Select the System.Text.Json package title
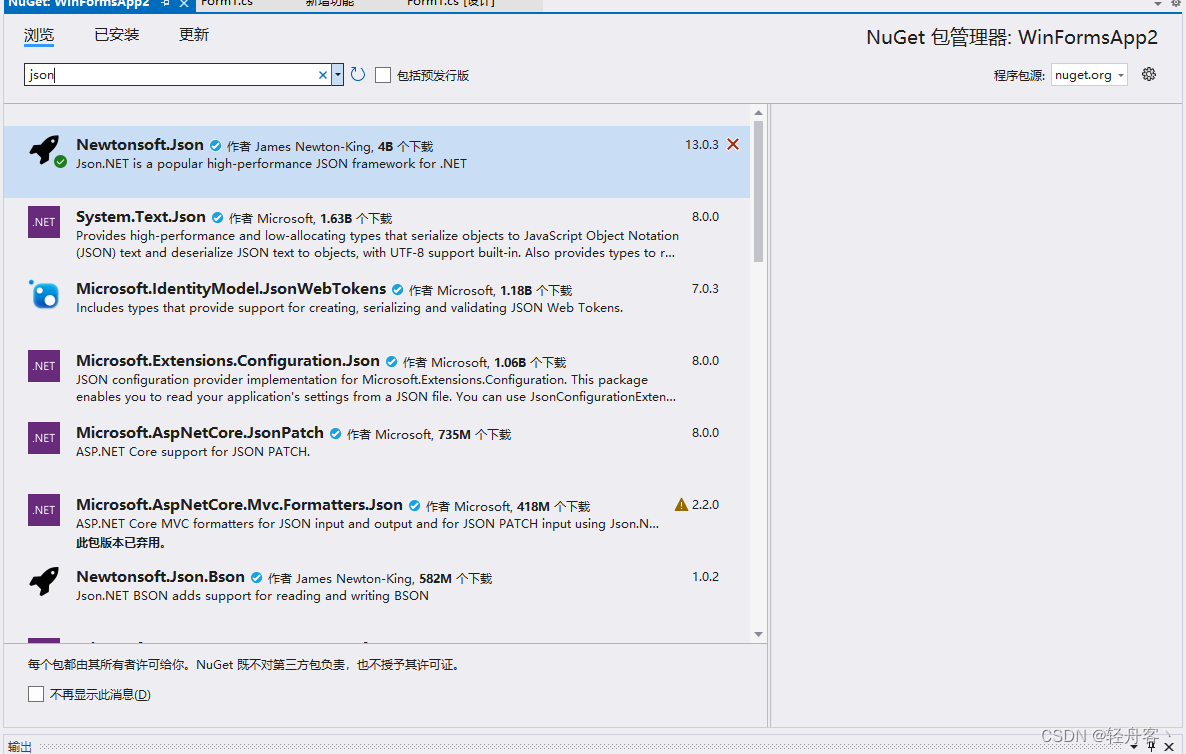This screenshot has height=754, width=1186. (x=141, y=217)
